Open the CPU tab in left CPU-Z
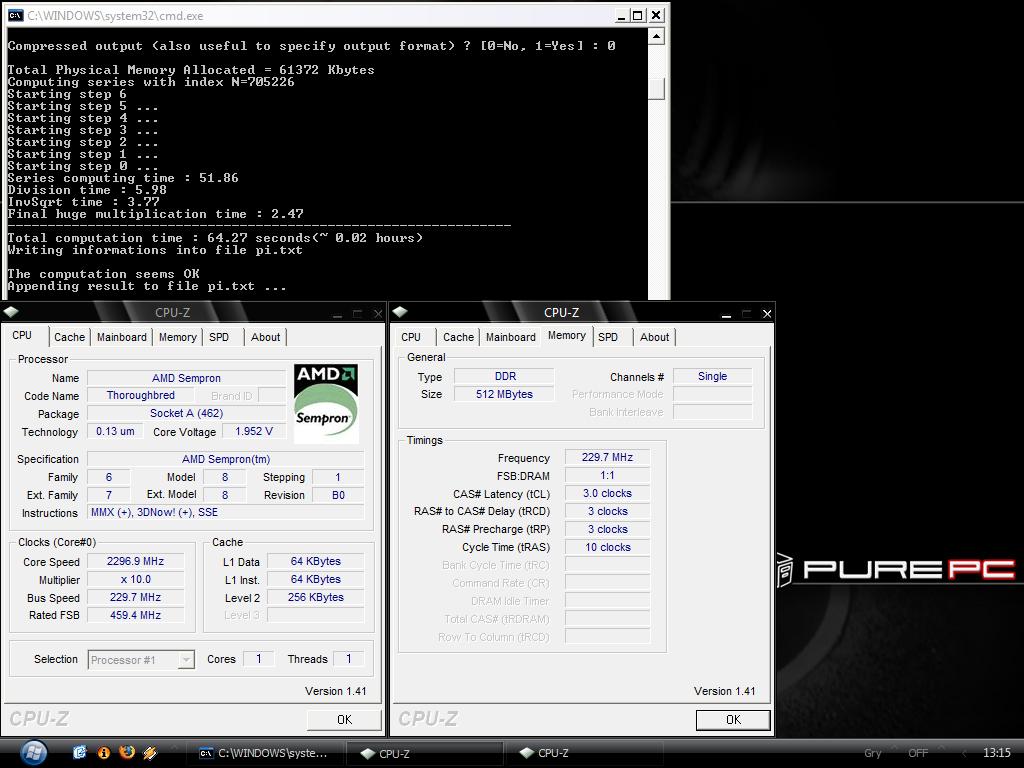 click(x=22, y=335)
